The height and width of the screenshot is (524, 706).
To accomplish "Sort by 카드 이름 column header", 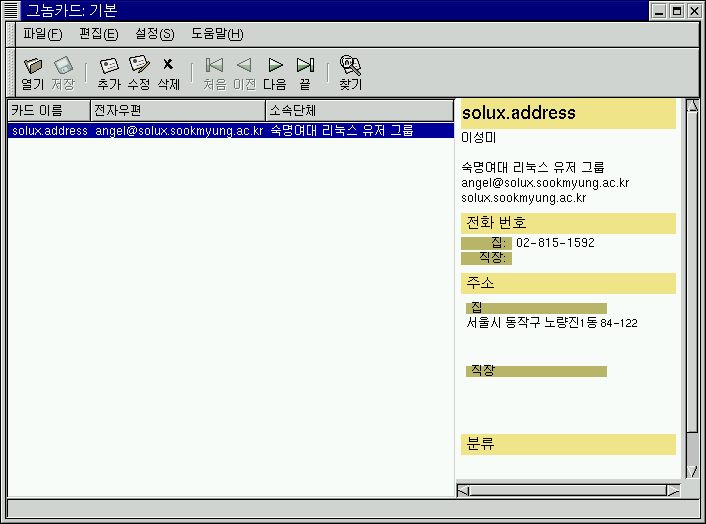I will tap(49, 111).
